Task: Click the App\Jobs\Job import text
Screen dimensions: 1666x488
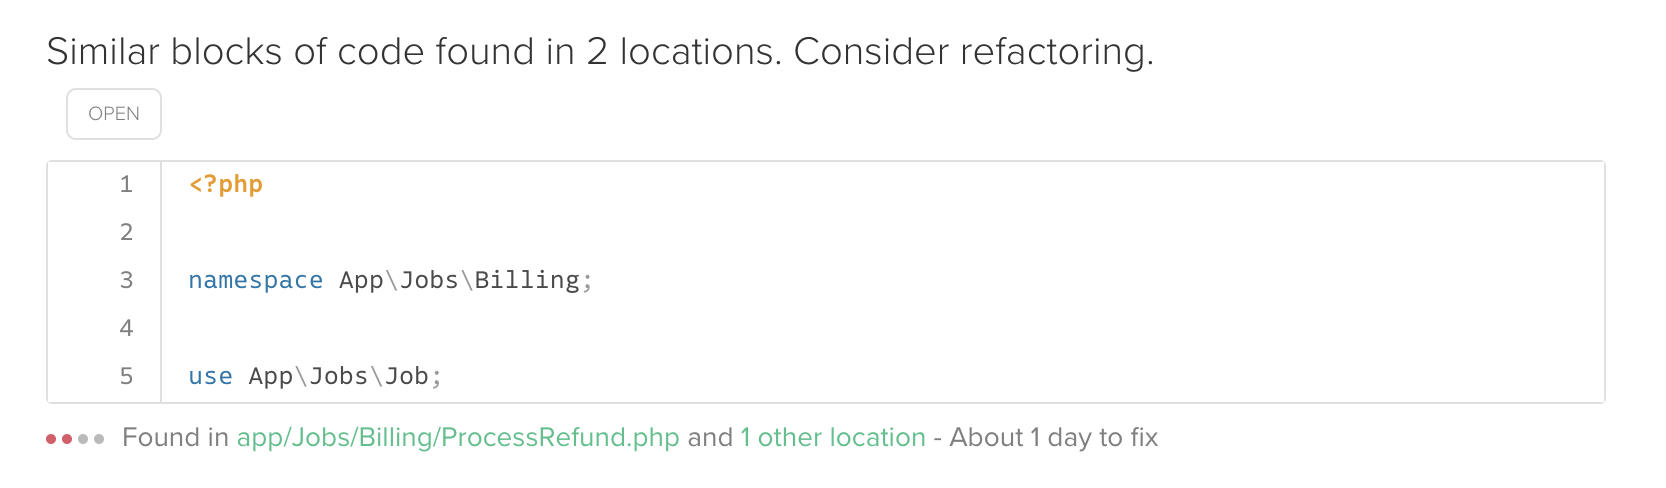Action: tap(339, 376)
